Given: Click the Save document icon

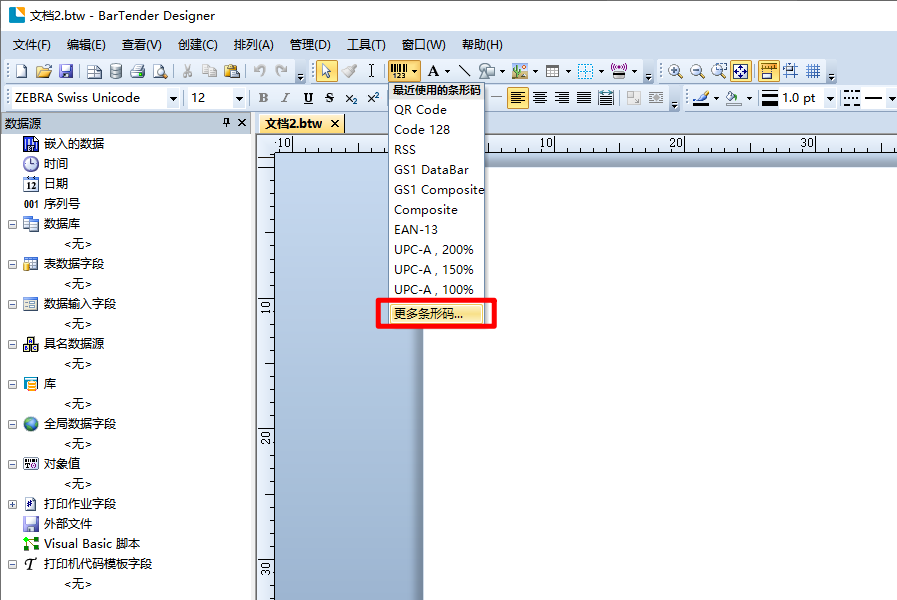Looking at the screenshot, I should pos(66,71).
